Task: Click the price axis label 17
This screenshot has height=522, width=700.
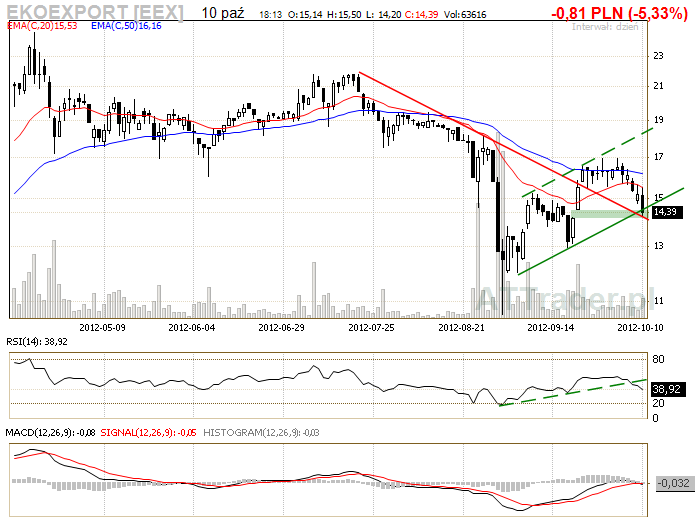Action: 658,157
